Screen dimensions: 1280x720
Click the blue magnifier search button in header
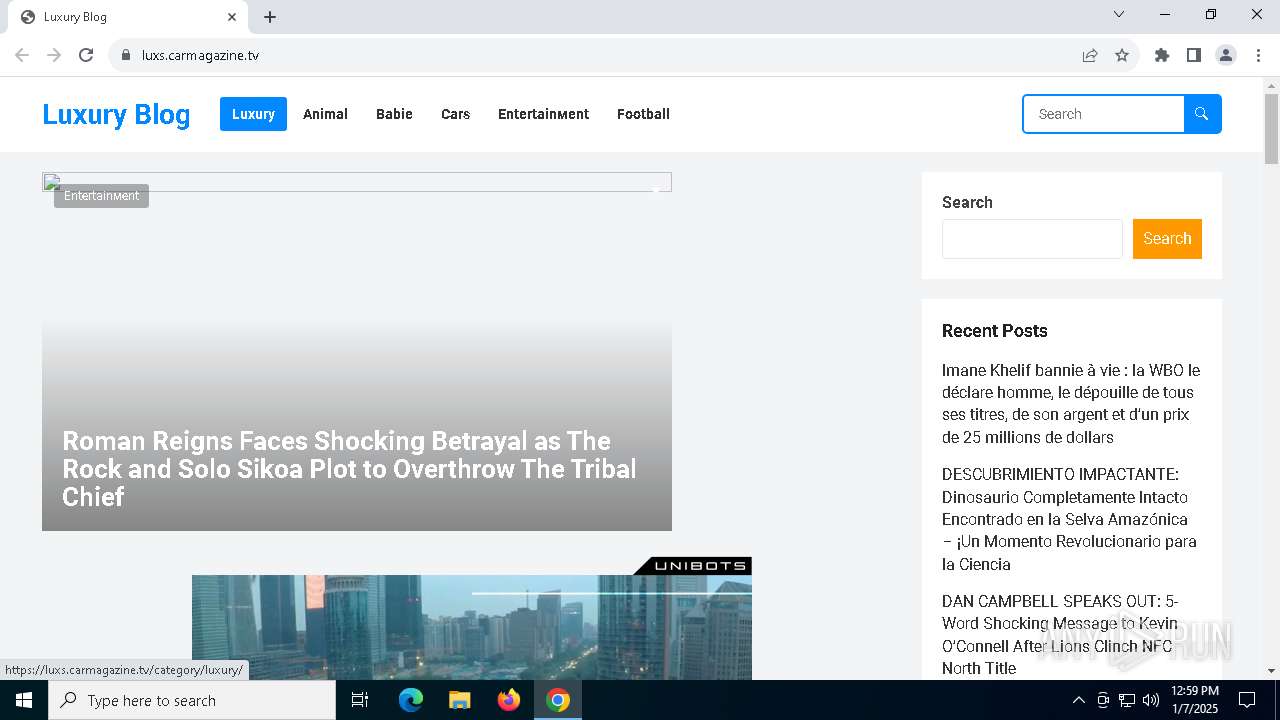click(1202, 114)
